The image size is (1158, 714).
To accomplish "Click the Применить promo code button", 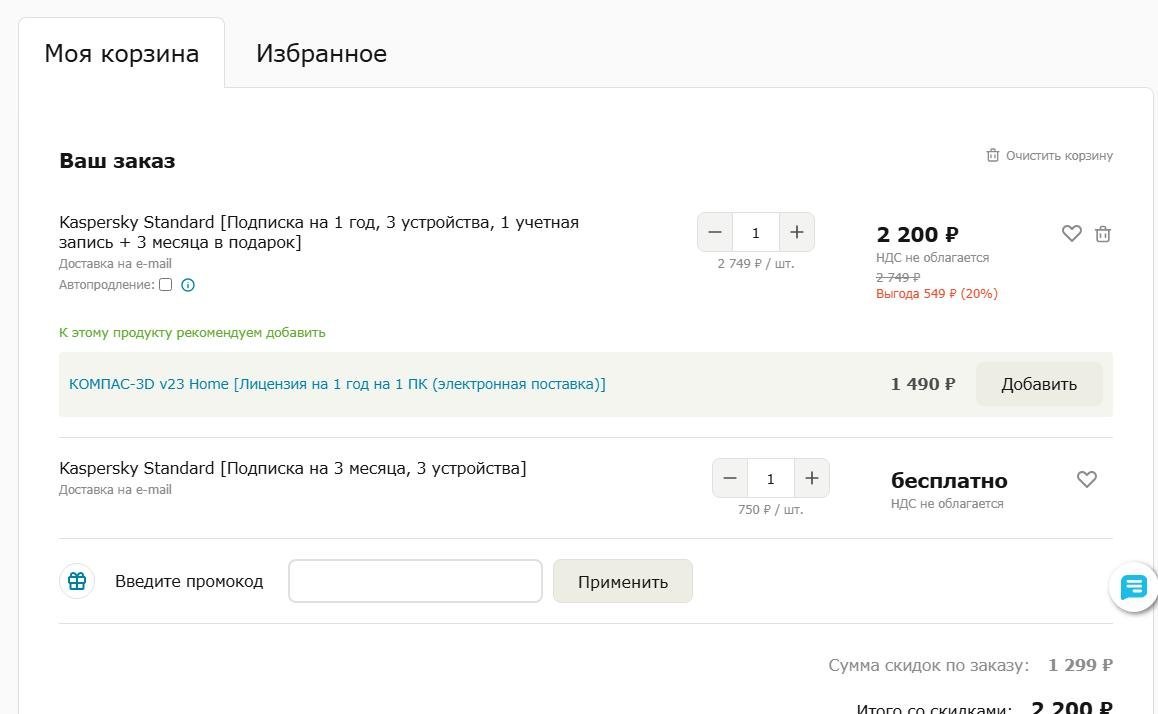I will pyautogui.click(x=622, y=581).
